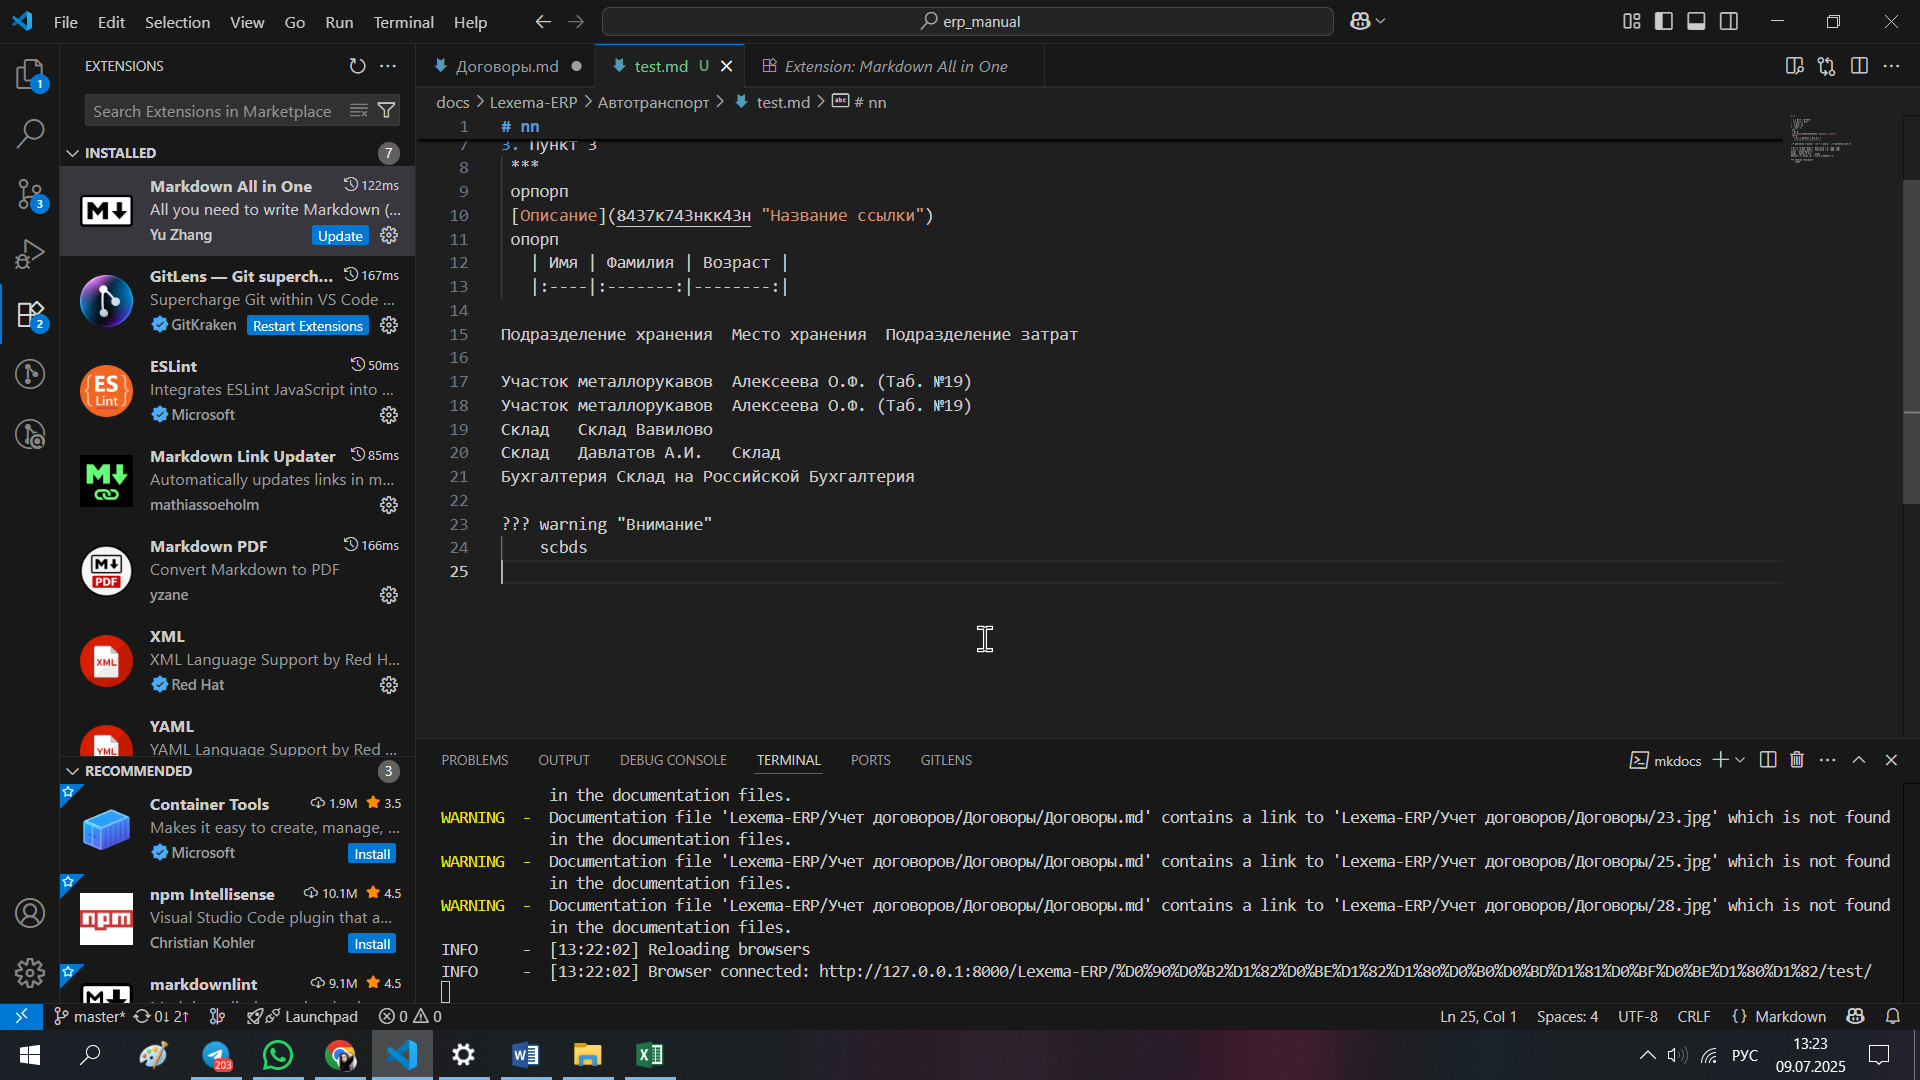
Task: Open manage gear for XML extension
Action: pos(389,685)
